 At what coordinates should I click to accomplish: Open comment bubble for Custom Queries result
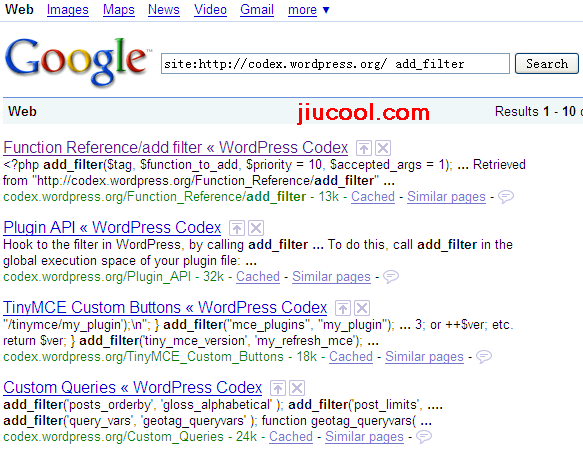[423, 436]
